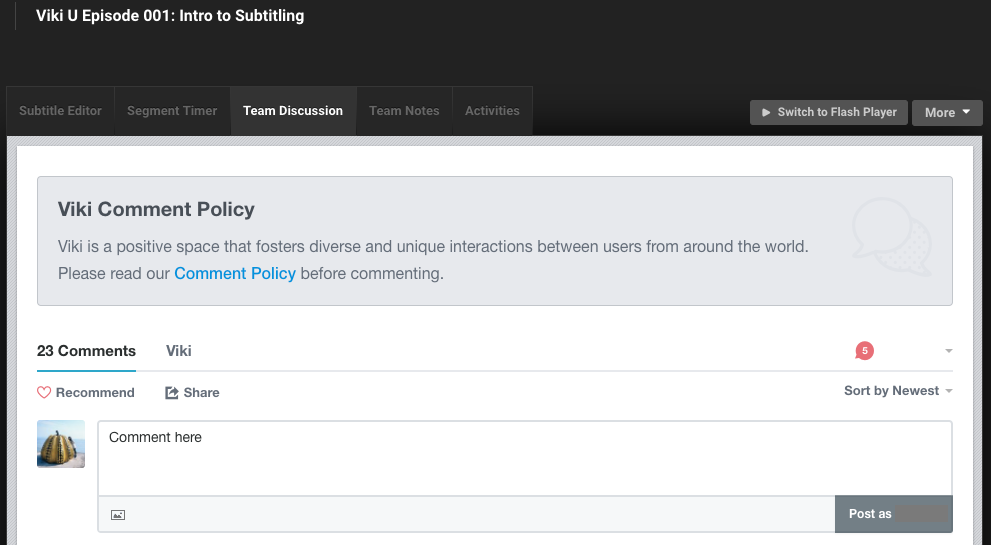Viewport: 991px width, 545px height.
Task: Open the Comment Policy link
Action: tap(235, 273)
